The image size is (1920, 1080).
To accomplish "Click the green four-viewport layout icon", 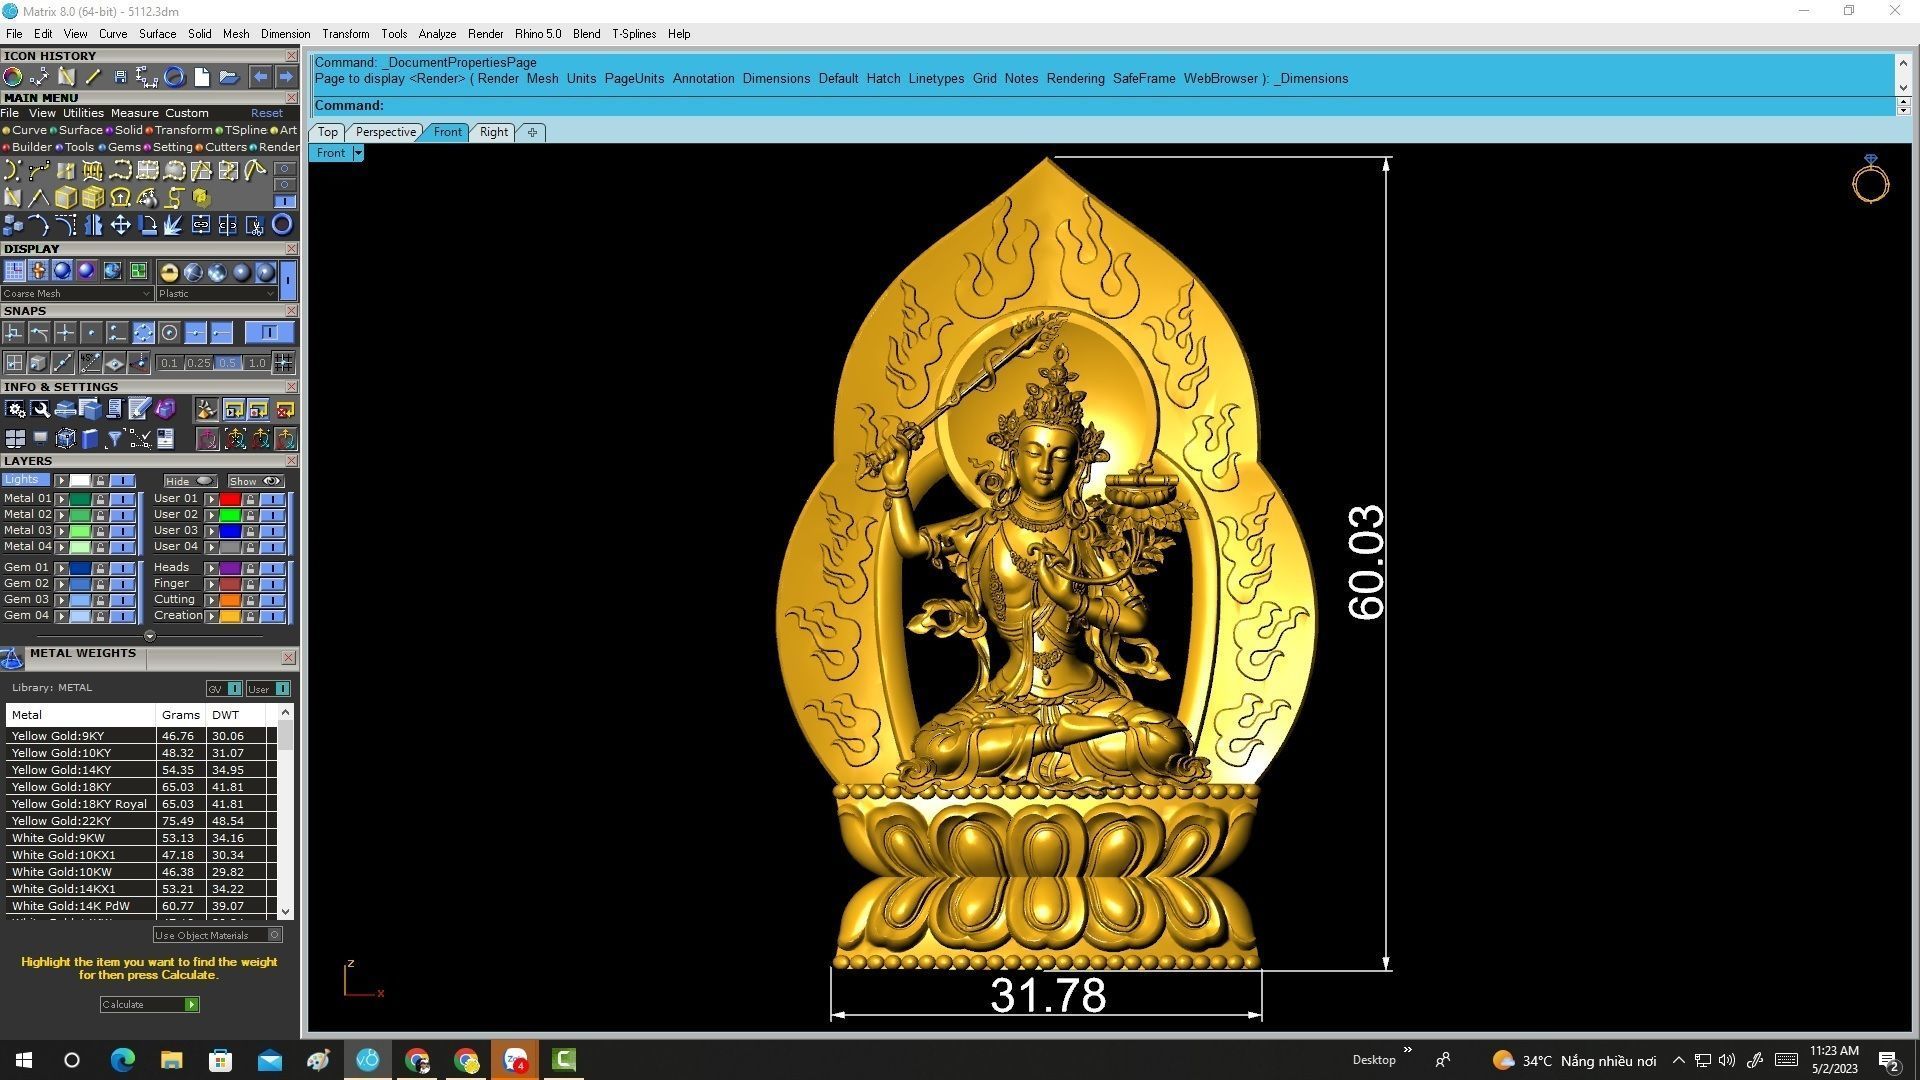I will tap(137, 271).
